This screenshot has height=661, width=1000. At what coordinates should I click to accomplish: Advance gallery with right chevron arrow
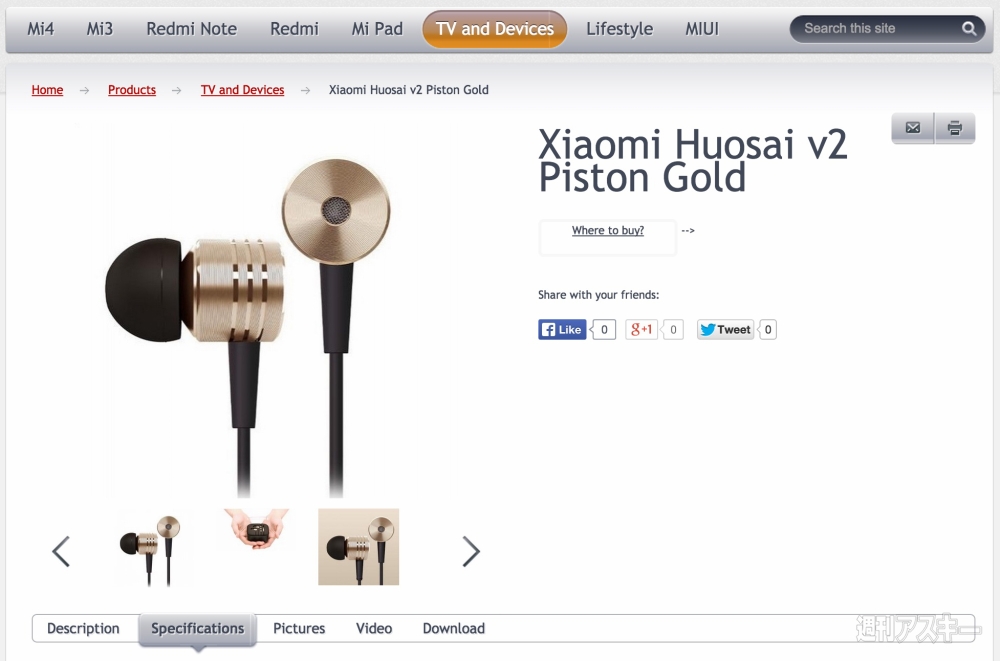point(471,551)
